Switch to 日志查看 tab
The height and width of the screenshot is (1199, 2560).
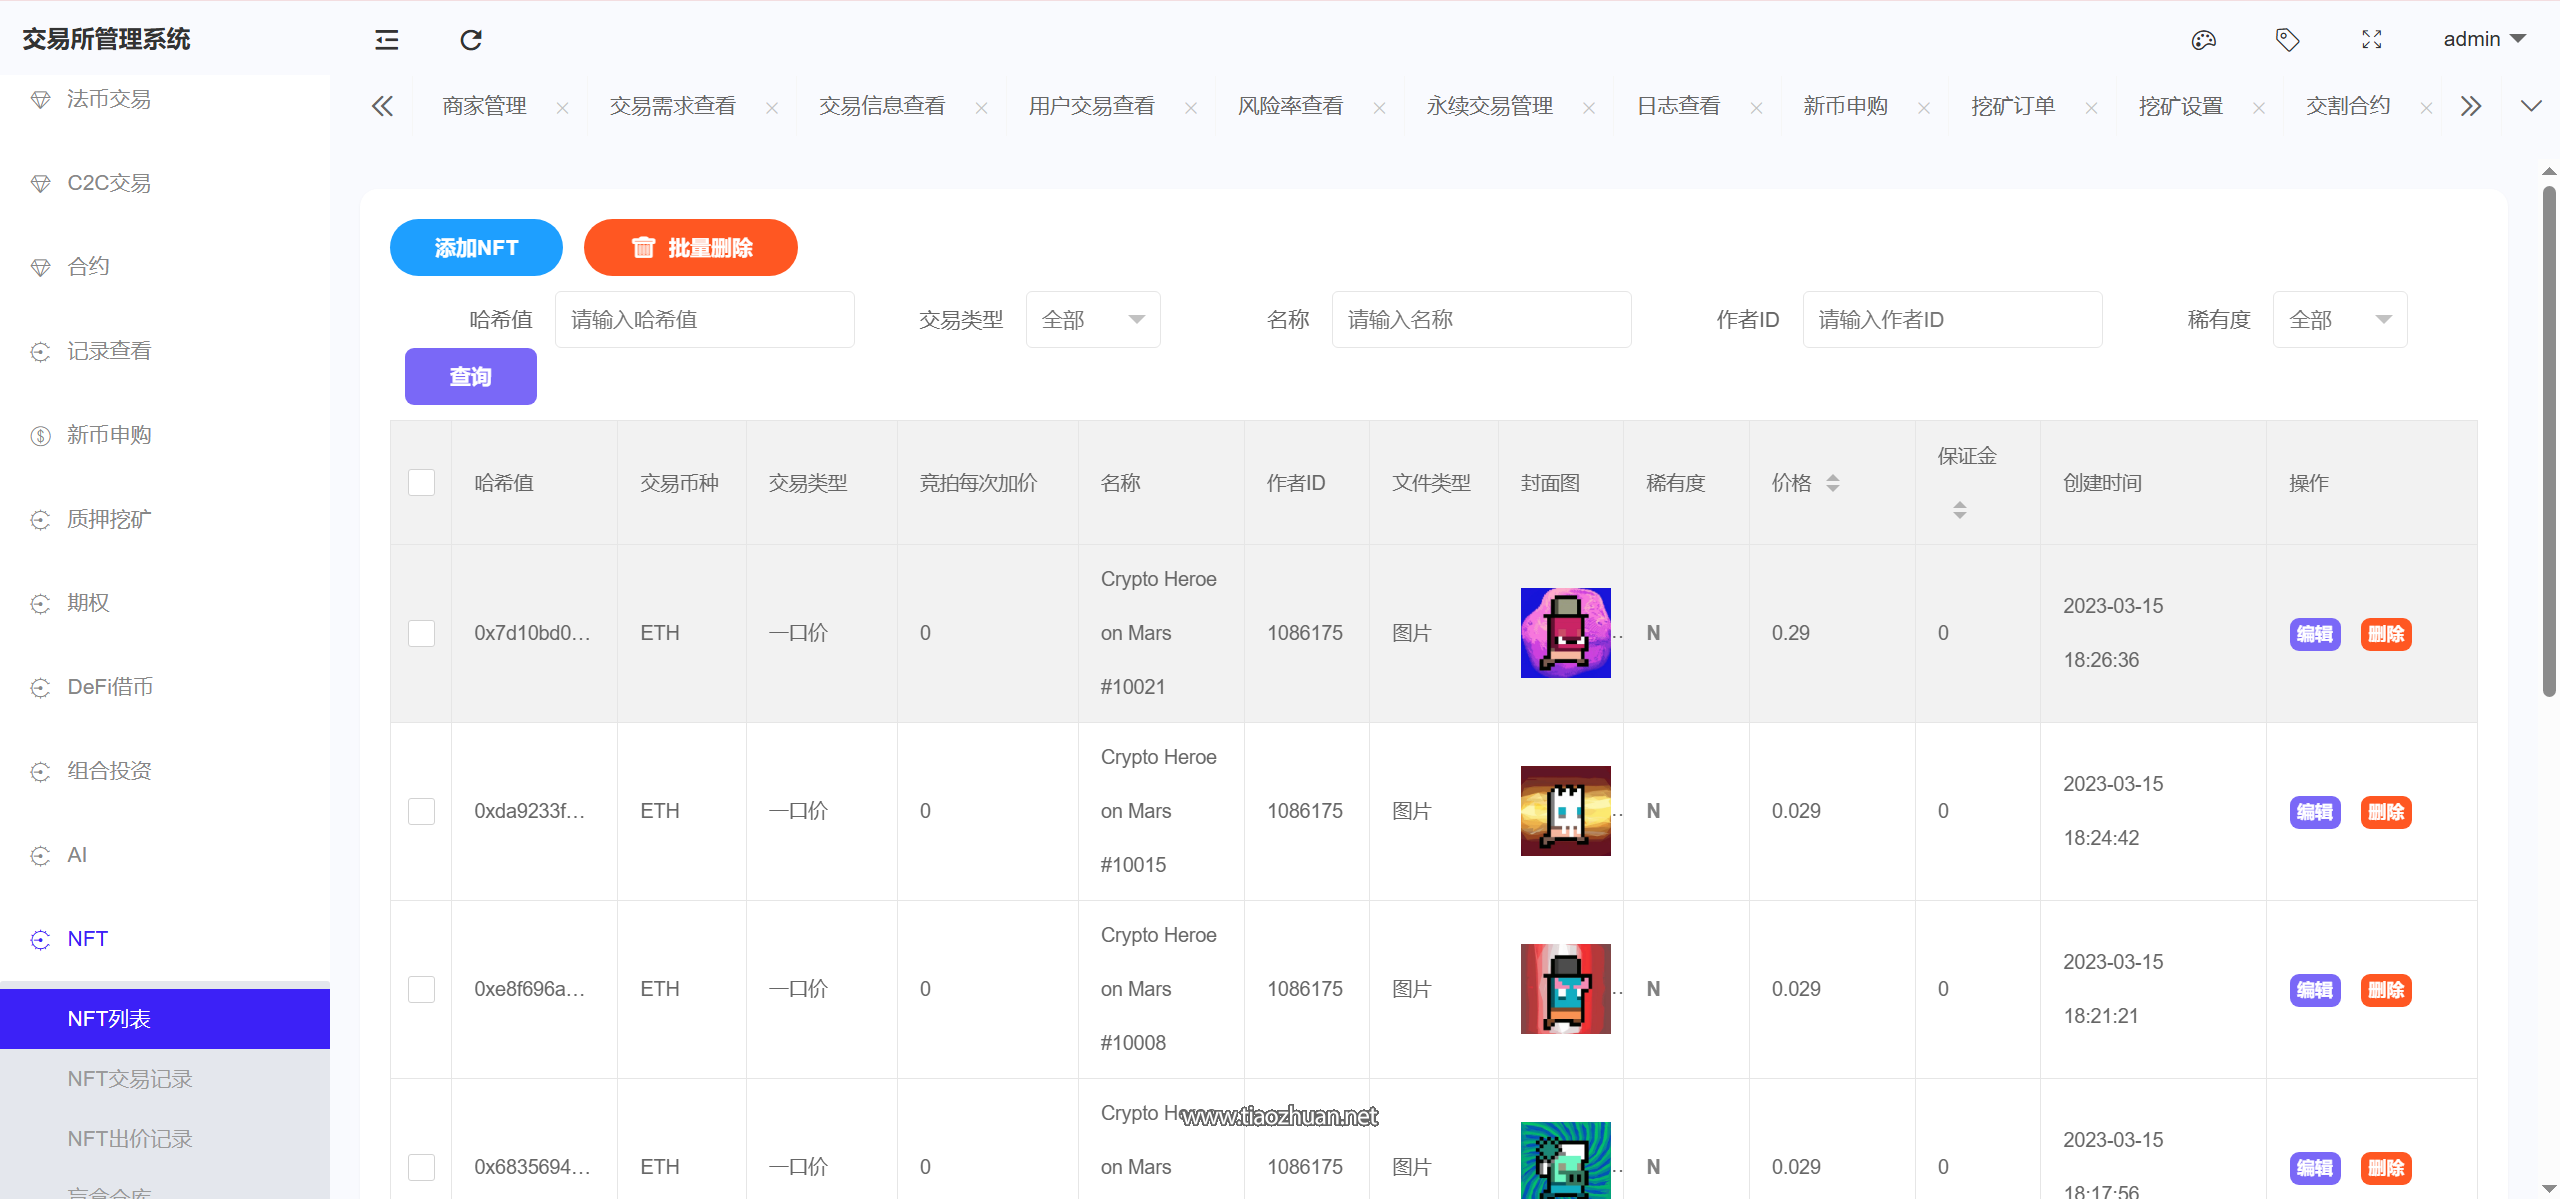1678,106
